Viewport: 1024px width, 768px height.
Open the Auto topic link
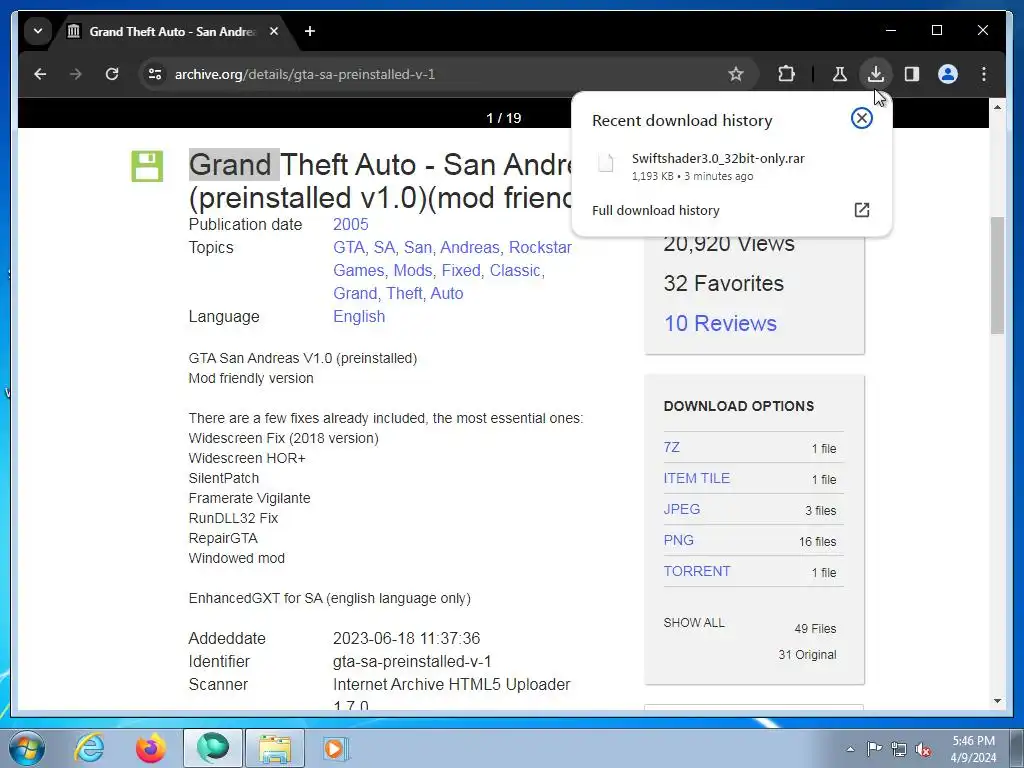point(447,293)
